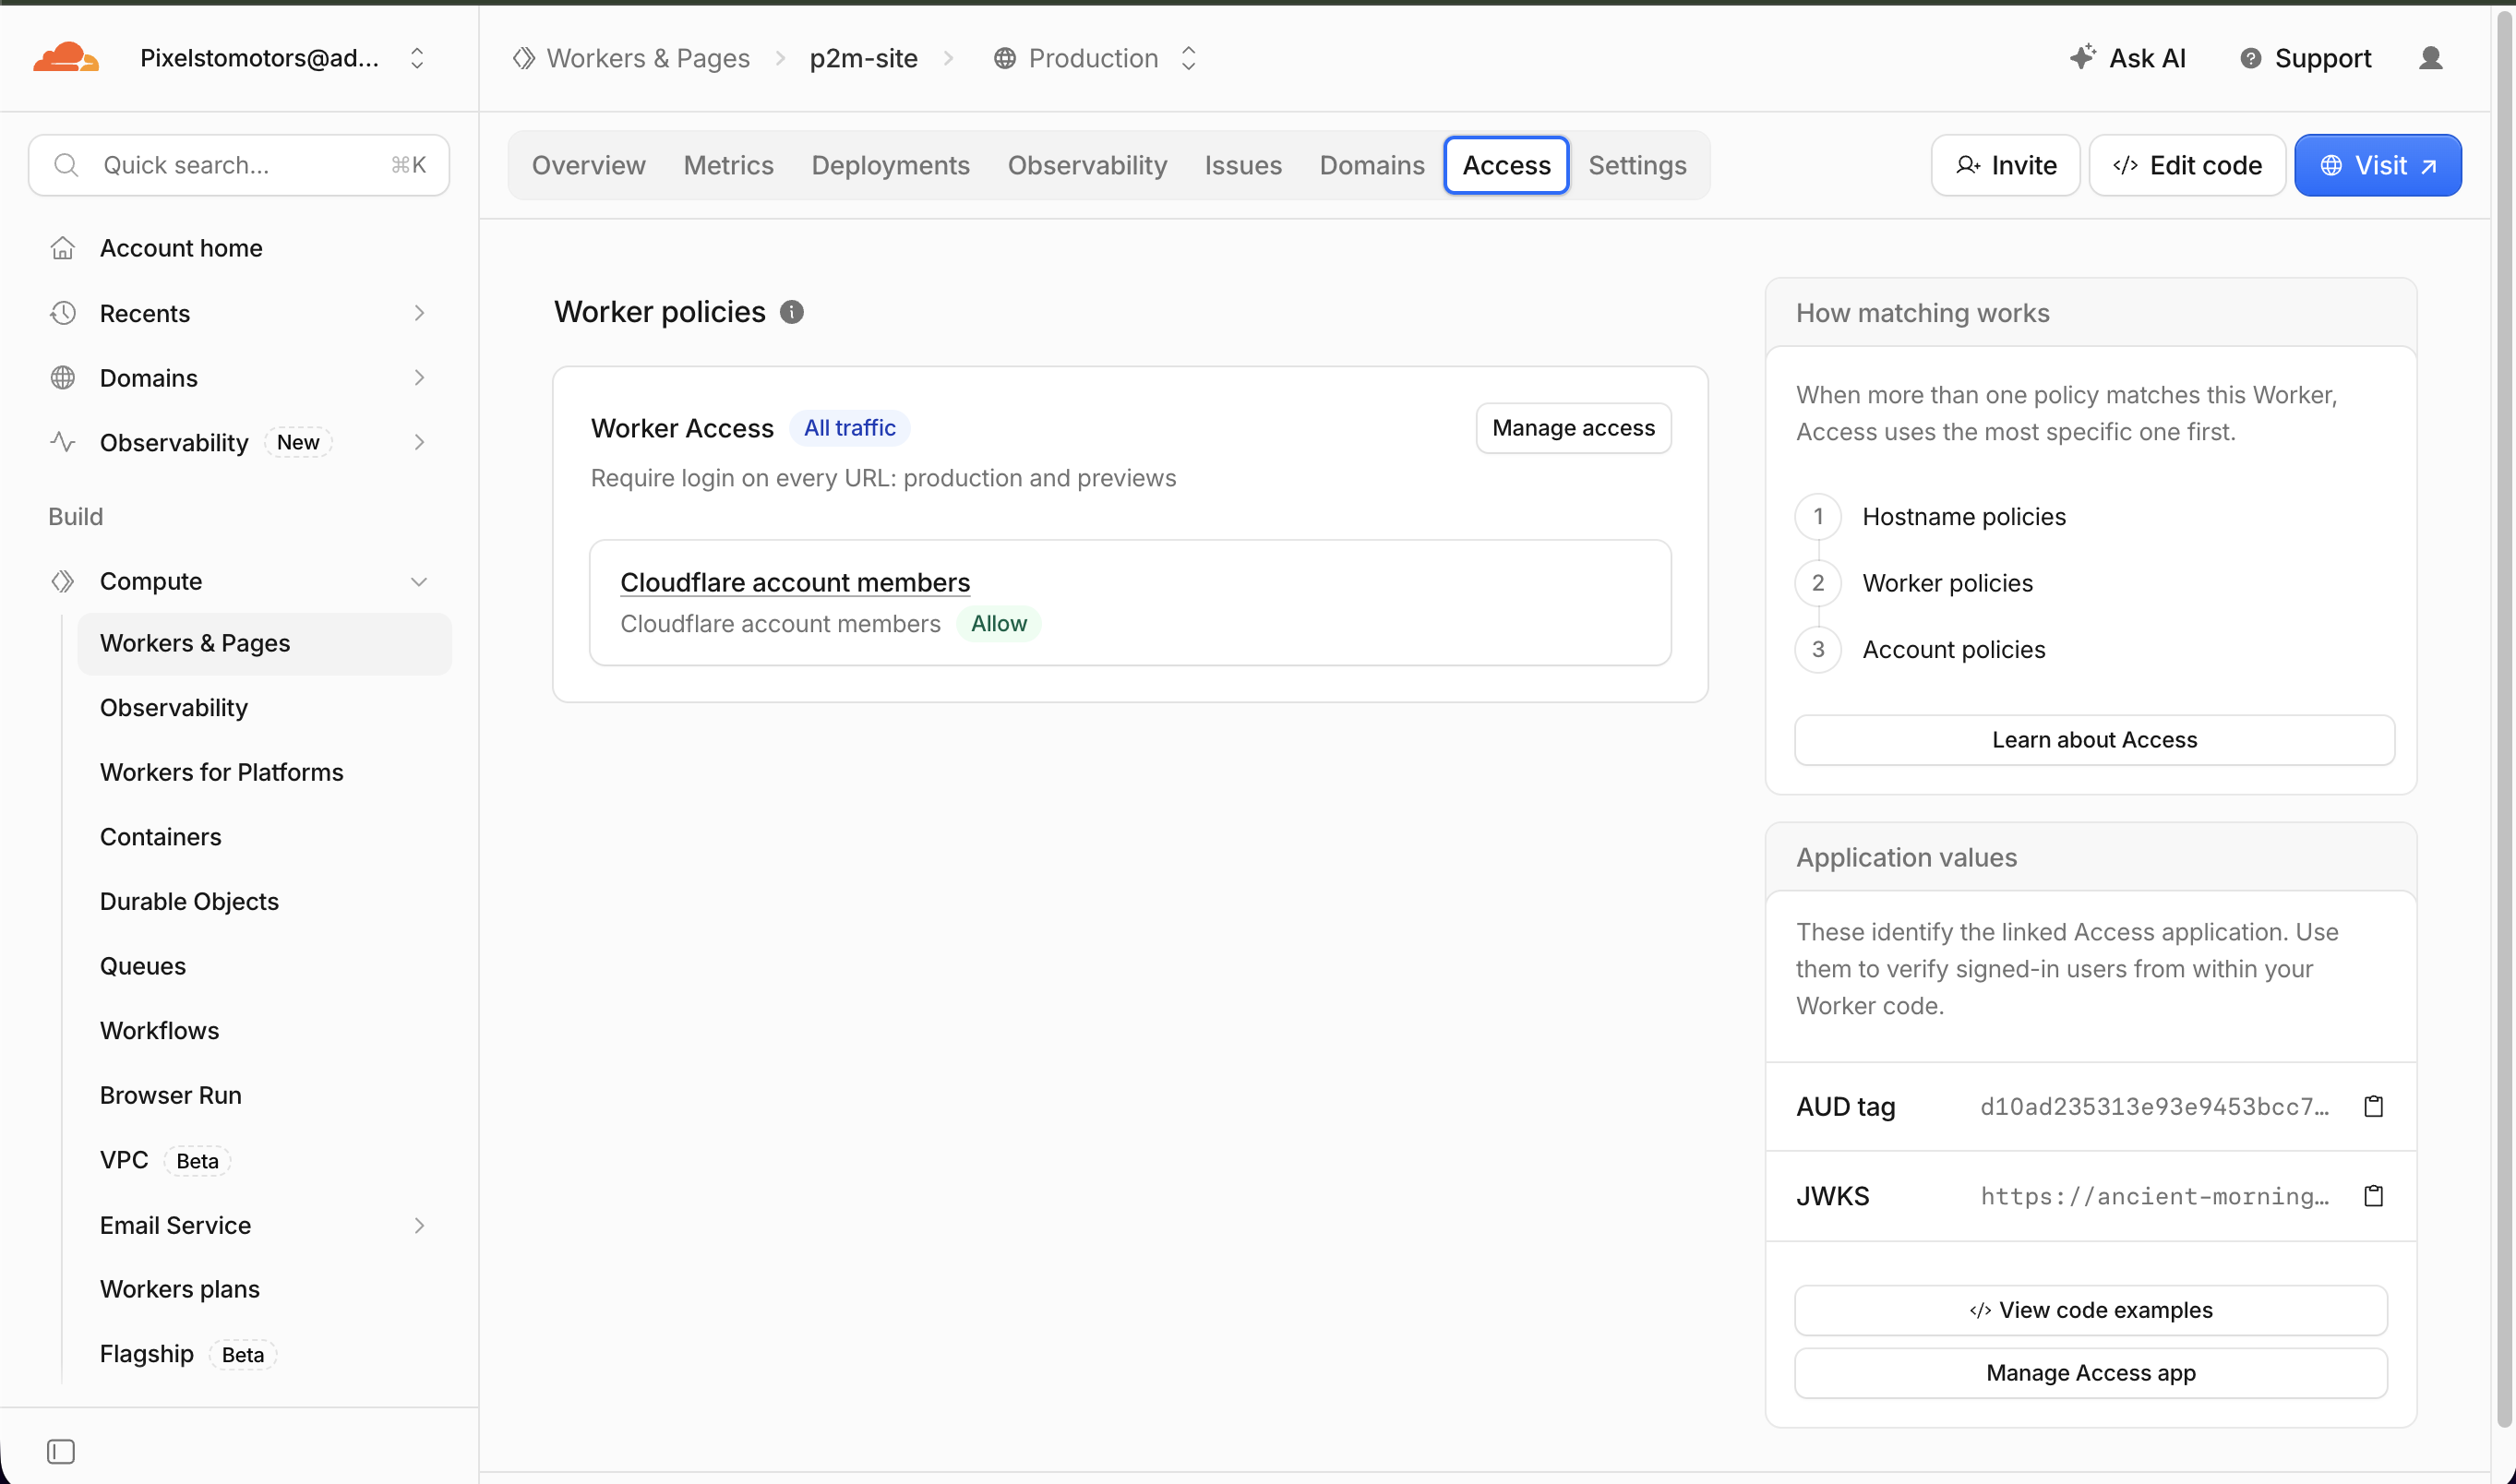Click View code examples button
This screenshot has width=2516, height=1484.
coord(2090,1310)
